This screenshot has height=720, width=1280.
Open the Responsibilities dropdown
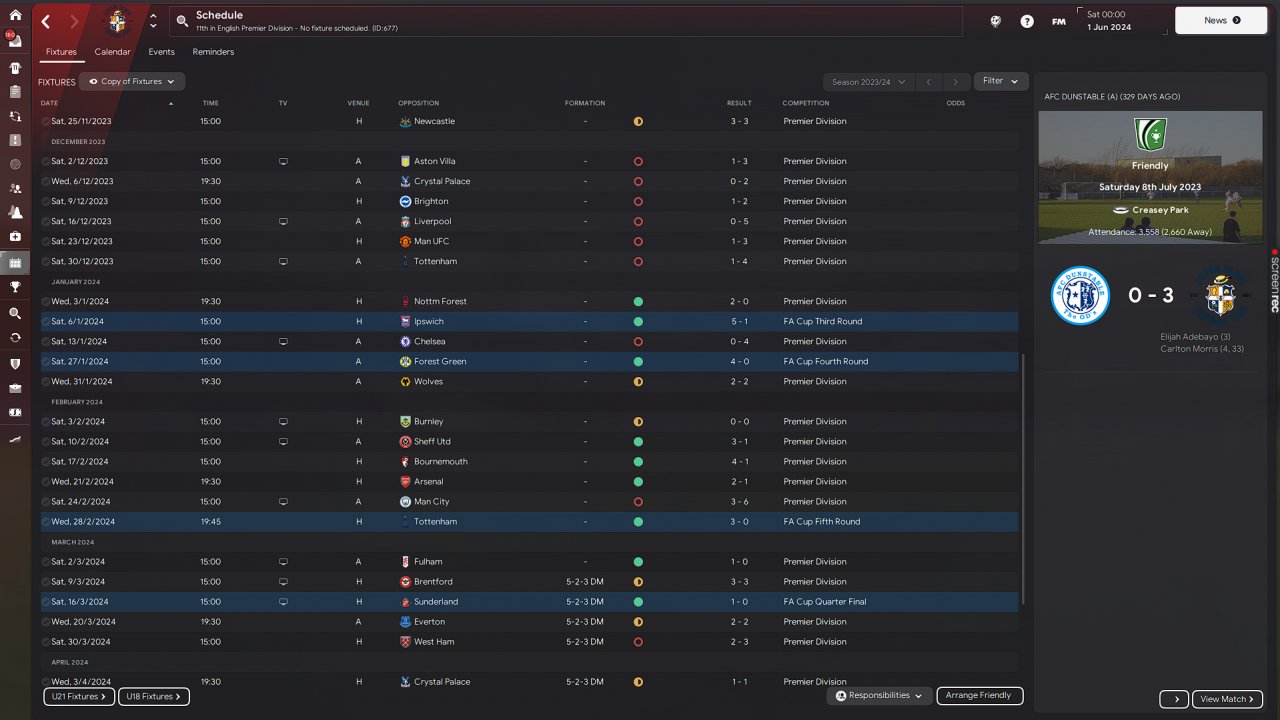(x=879, y=695)
